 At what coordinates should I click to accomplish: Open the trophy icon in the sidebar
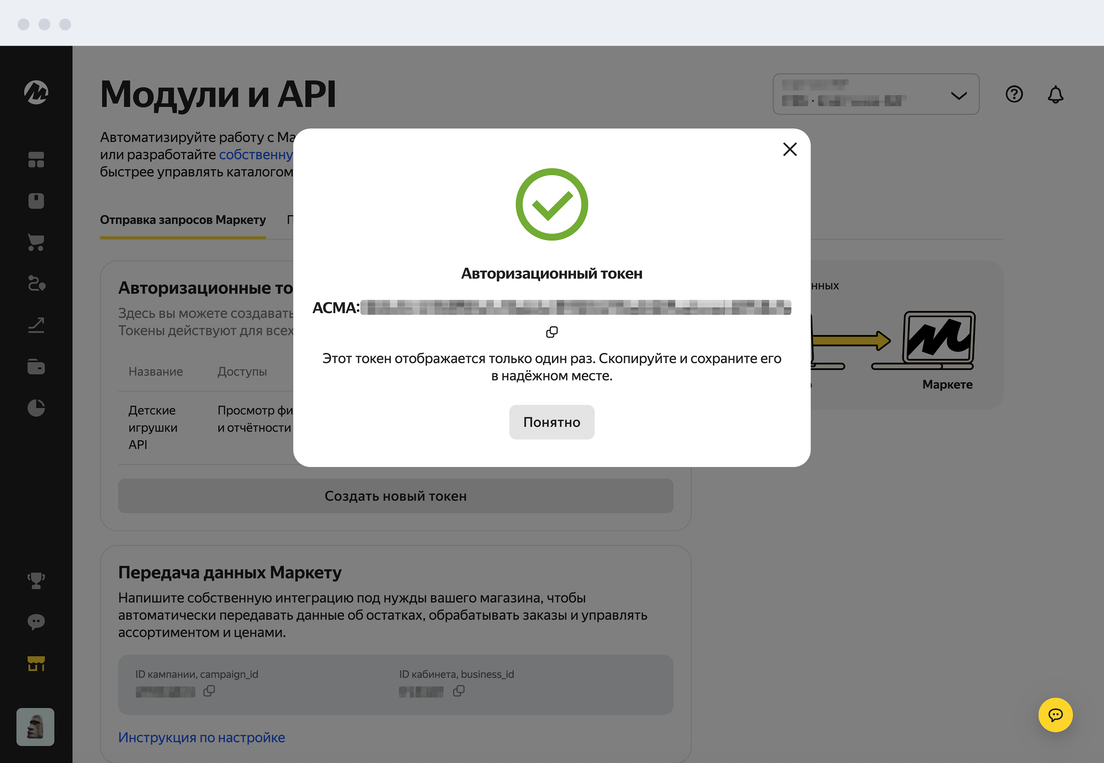36,580
